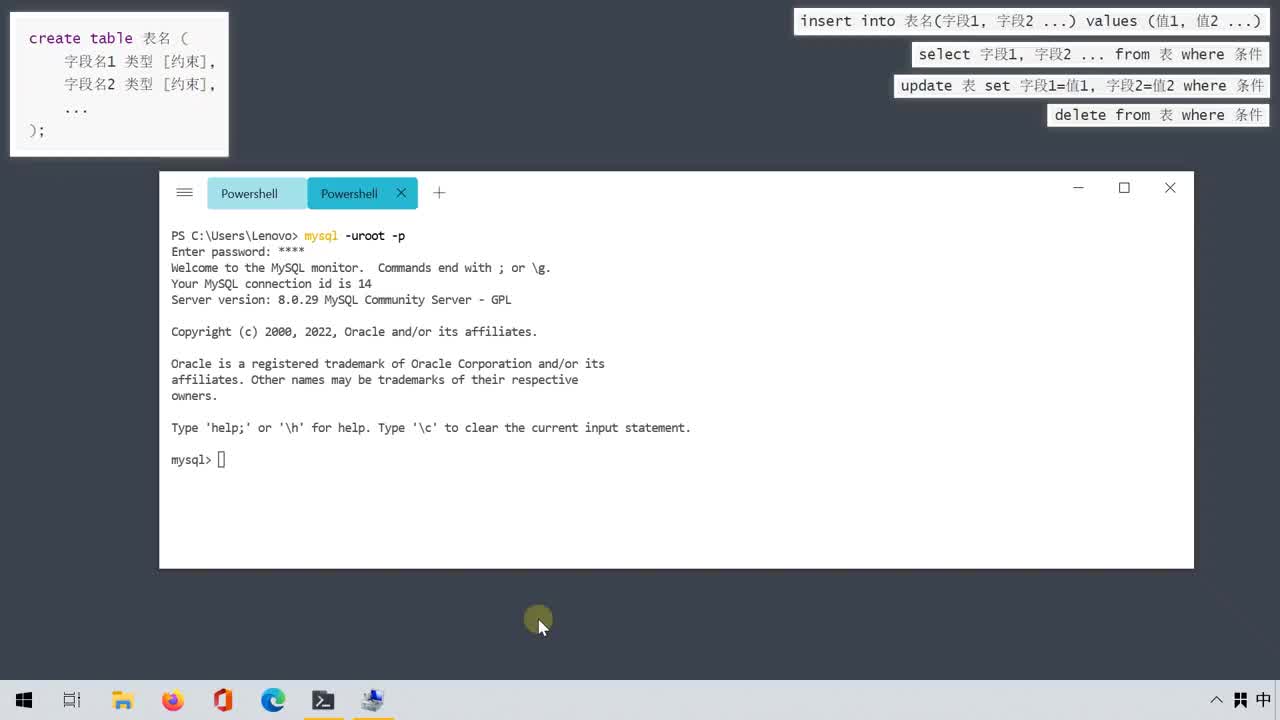Screen dimensions: 1280x720
Task: Launch Microsoft Edge from the taskbar
Action: (273, 700)
